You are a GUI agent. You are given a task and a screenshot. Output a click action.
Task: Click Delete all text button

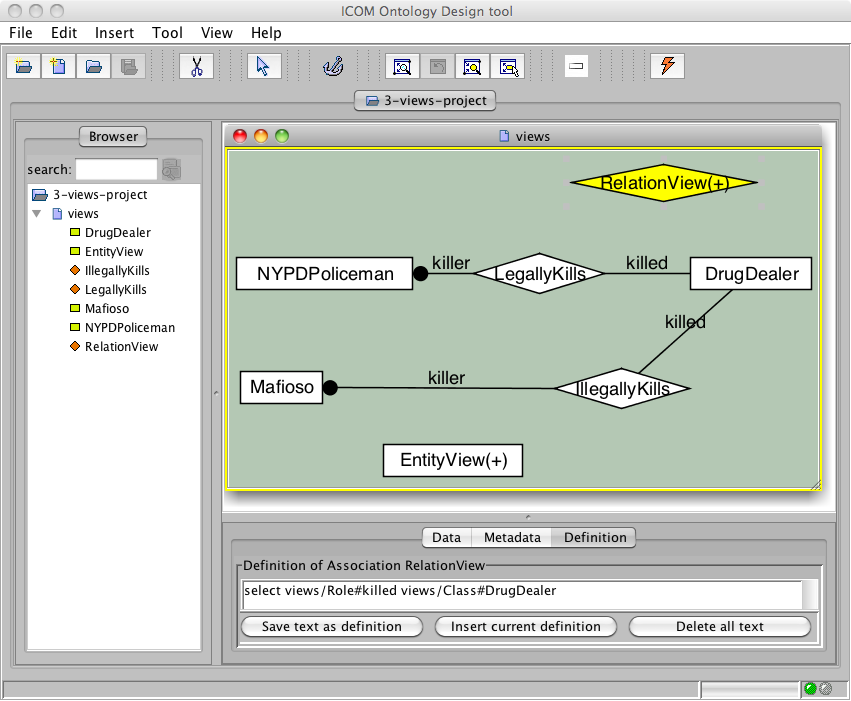(720, 627)
